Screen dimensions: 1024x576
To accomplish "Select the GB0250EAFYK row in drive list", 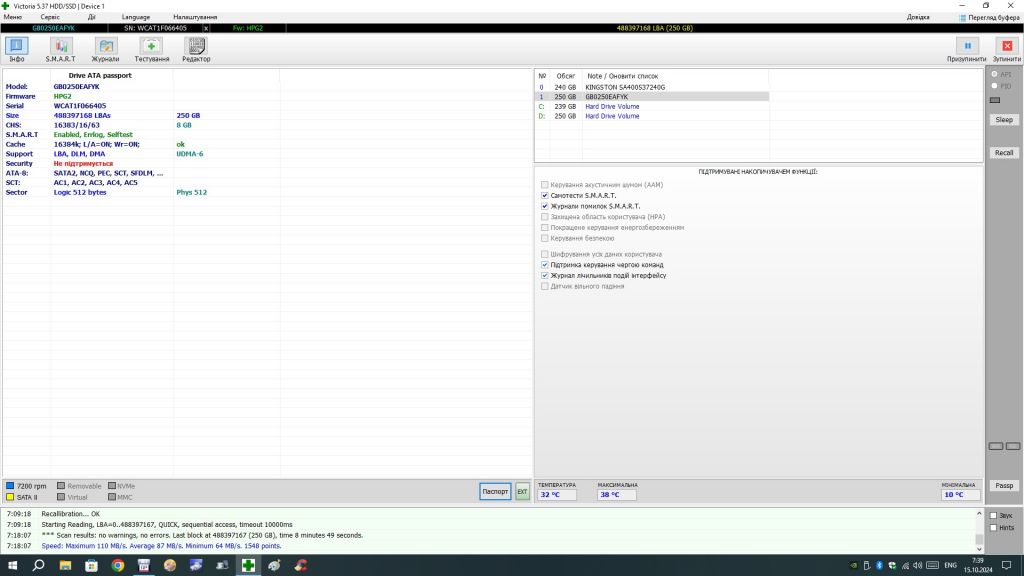I will tap(652, 97).
